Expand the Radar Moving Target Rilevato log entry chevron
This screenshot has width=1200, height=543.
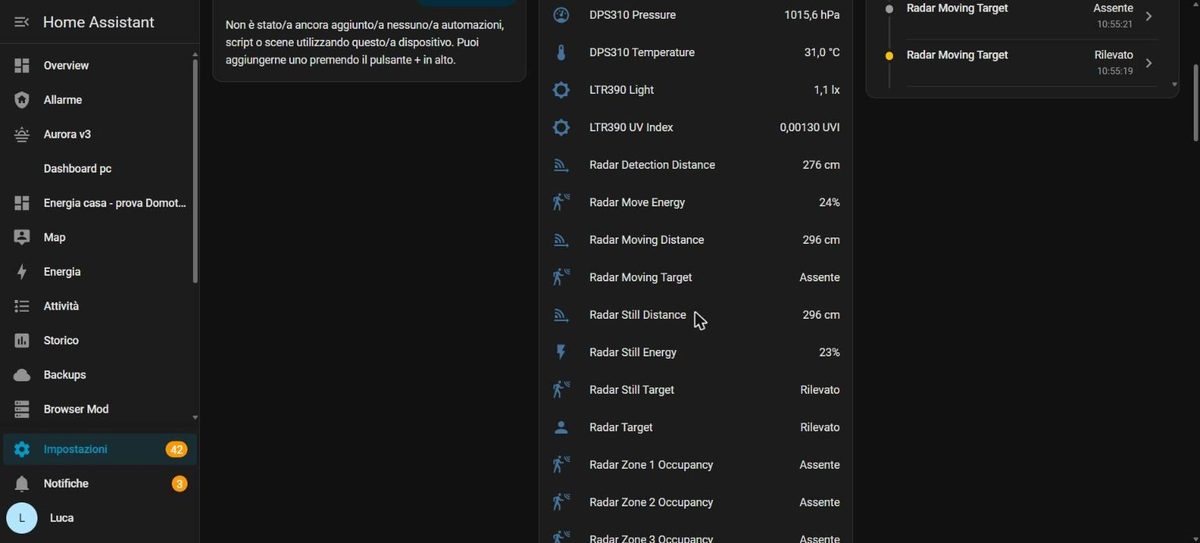click(x=1149, y=63)
